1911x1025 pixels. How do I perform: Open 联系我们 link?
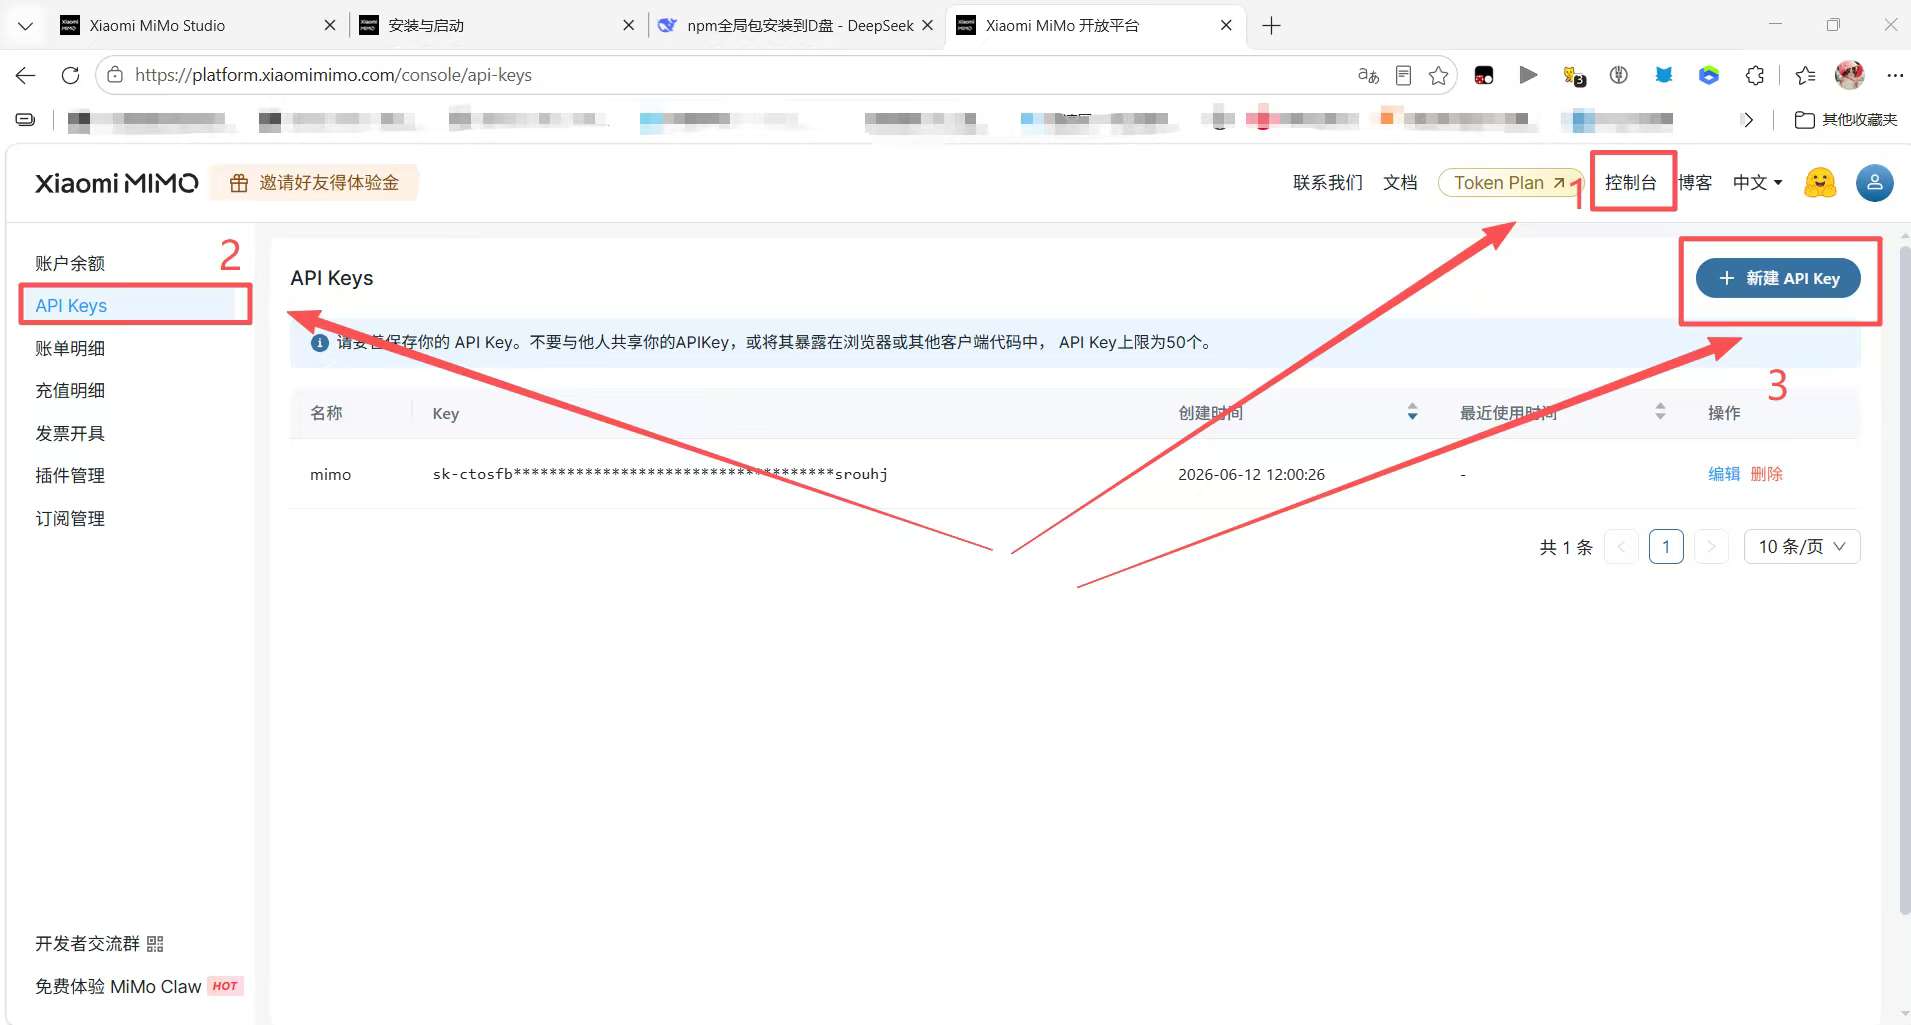(x=1327, y=183)
